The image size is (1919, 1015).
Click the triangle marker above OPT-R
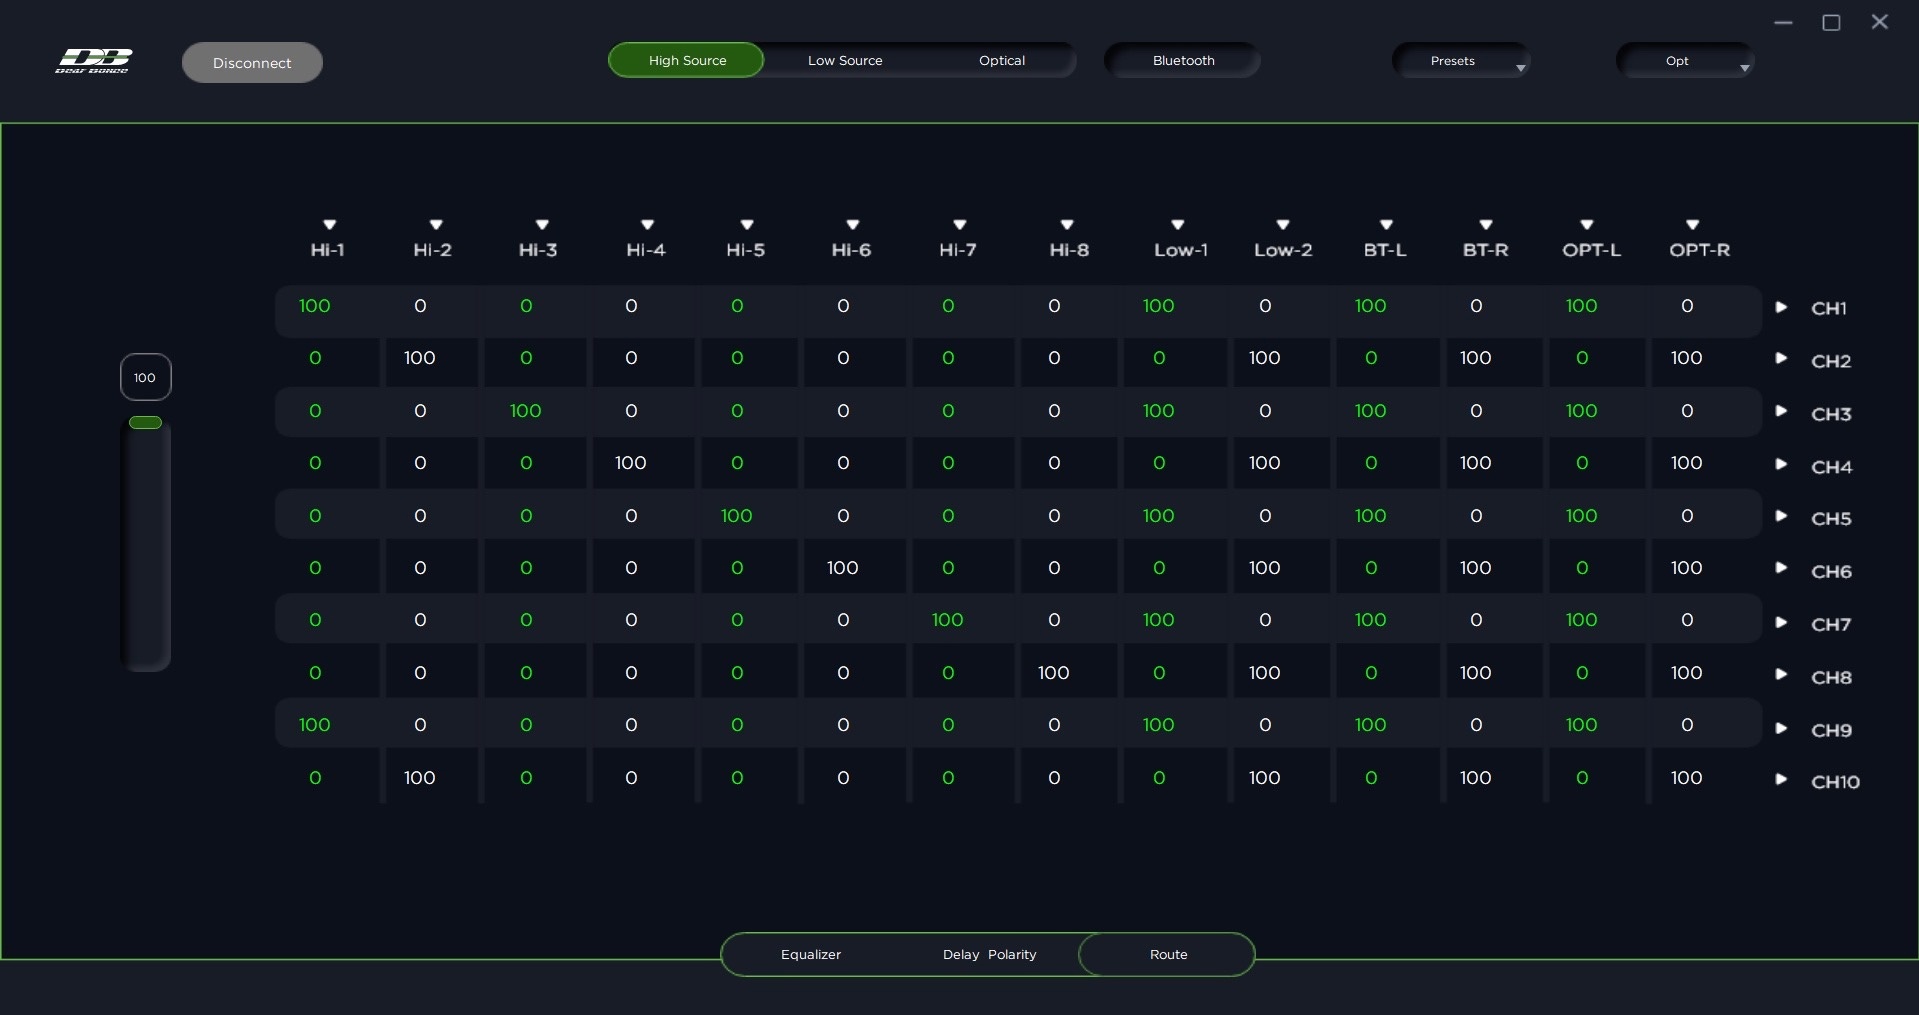[x=1692, y=225]
